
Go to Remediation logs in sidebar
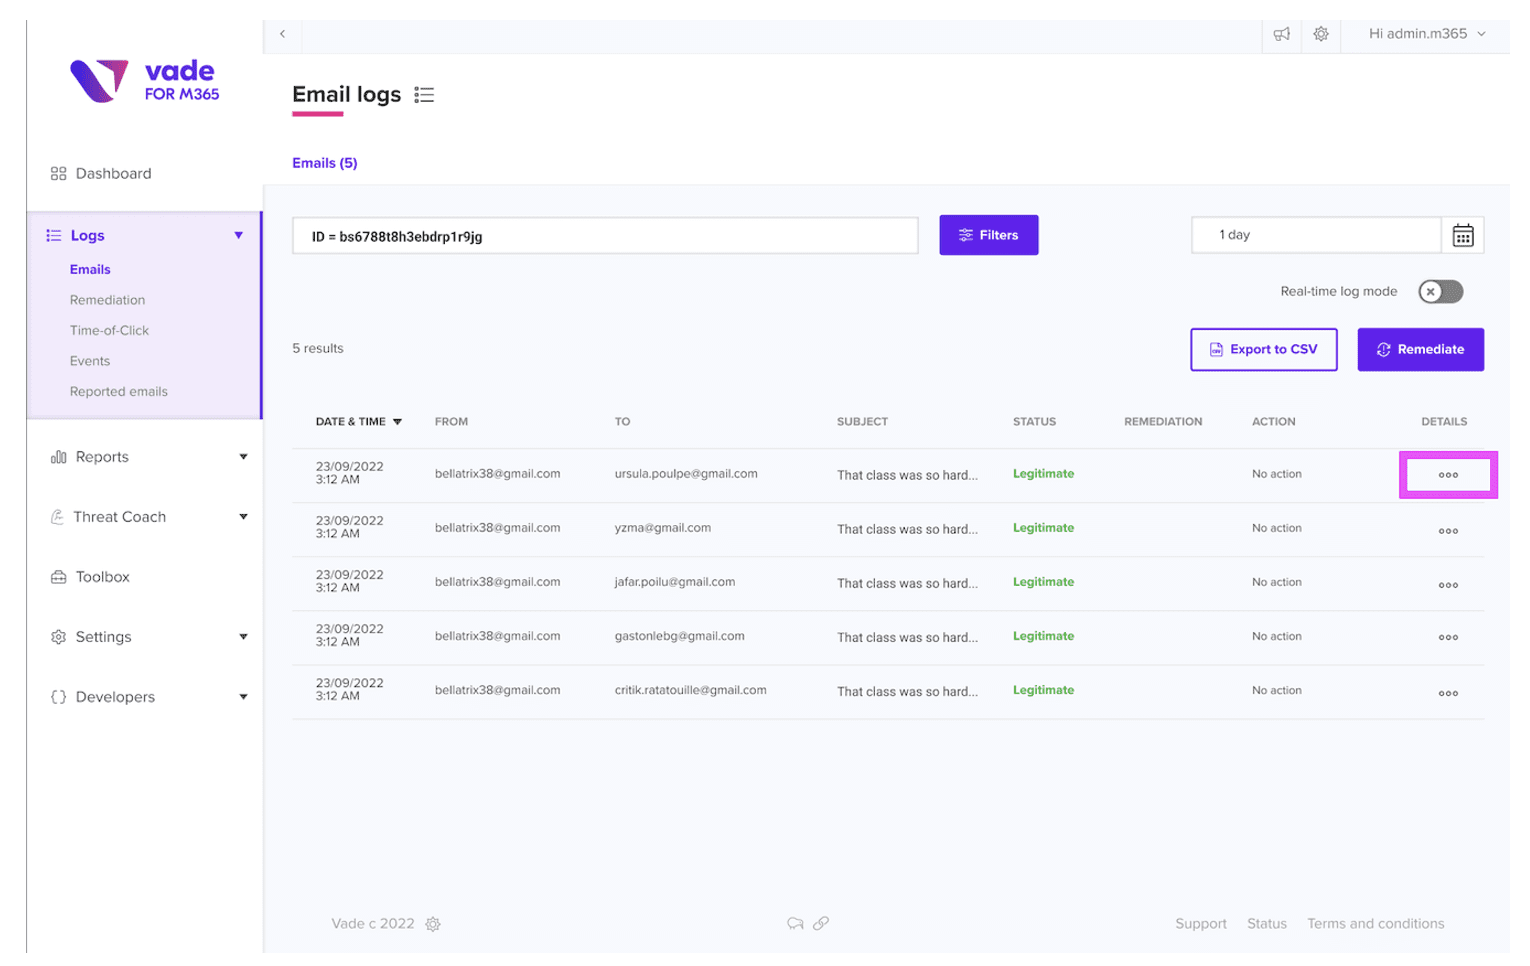107,300
